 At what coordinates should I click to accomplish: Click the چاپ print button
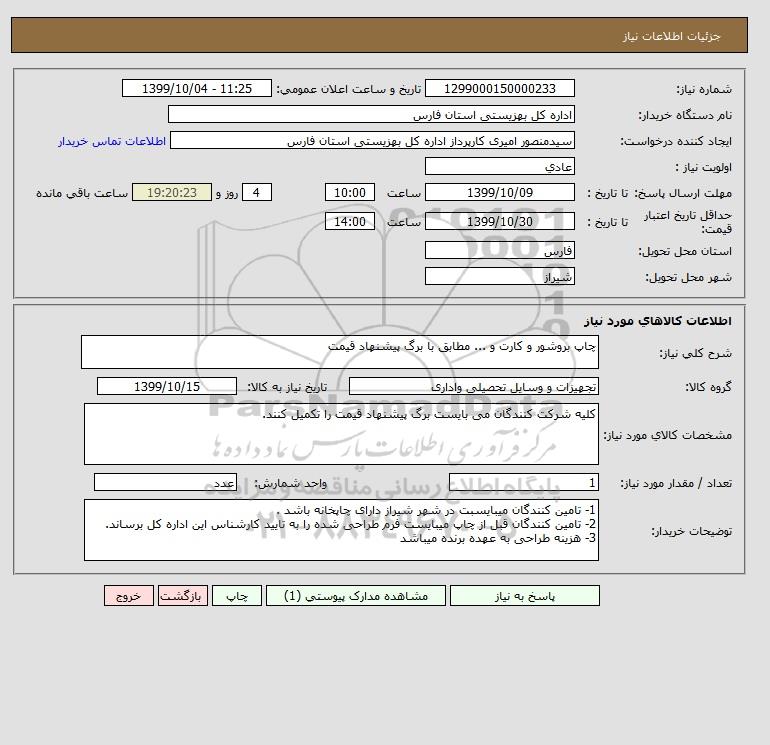pyautogui.click(x=237, y=596)
